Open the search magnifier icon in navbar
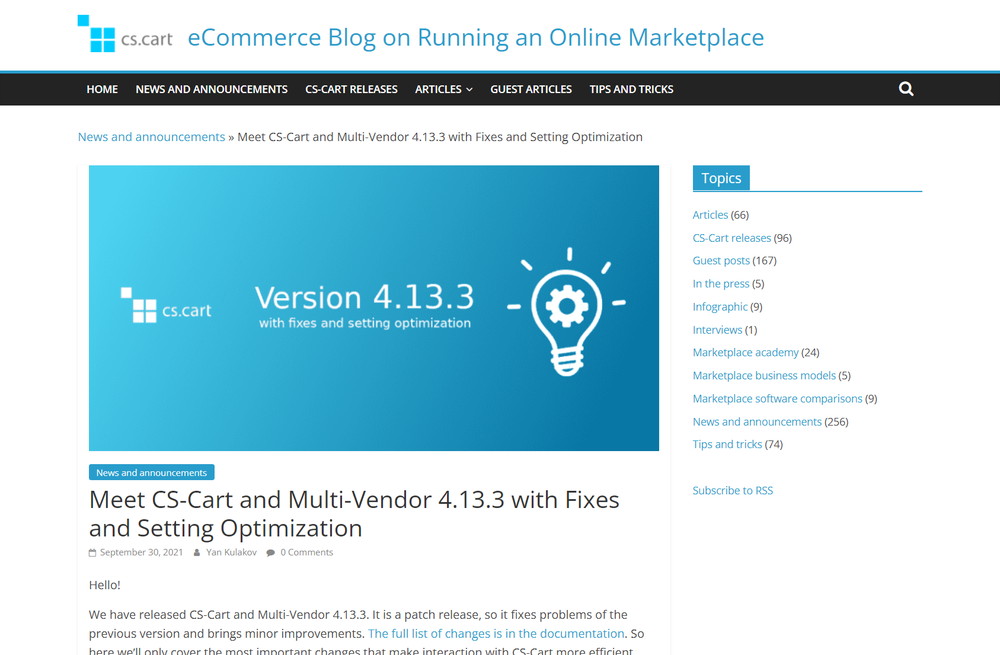 coord(906,89)
